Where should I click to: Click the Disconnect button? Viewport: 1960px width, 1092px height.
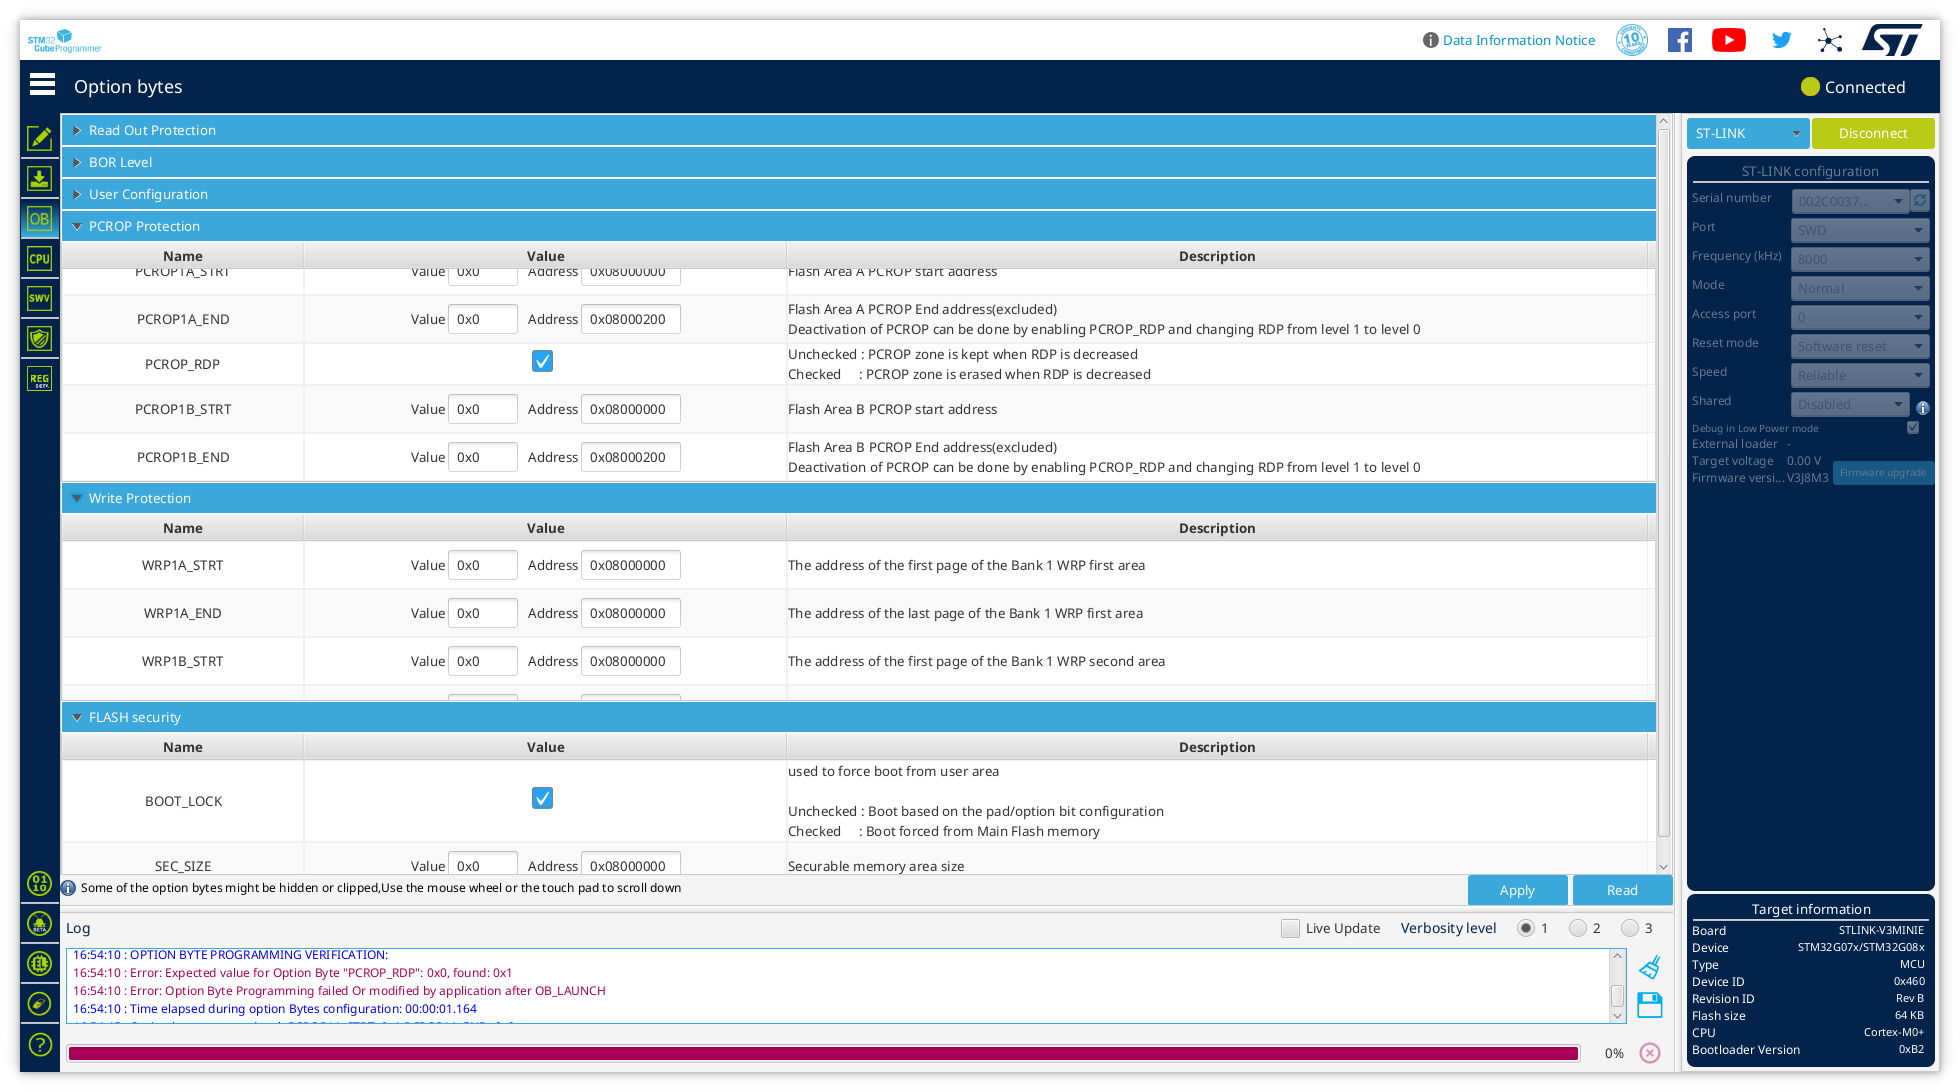pyautogui.click(x=1872, y=133)
